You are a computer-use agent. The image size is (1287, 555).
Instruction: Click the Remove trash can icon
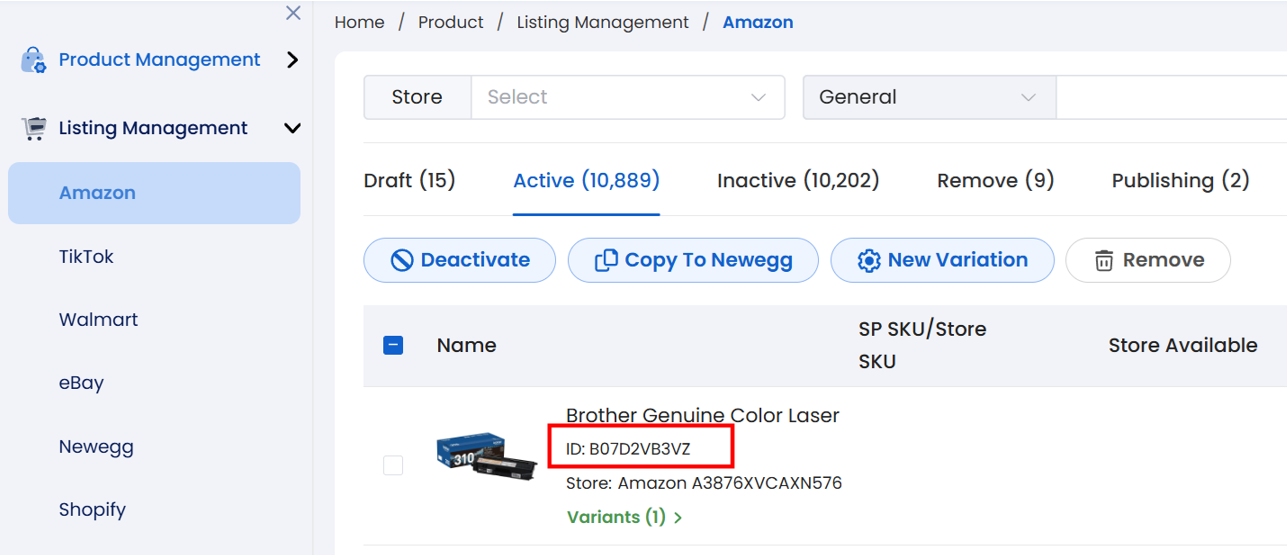[x=1104, y=261]
